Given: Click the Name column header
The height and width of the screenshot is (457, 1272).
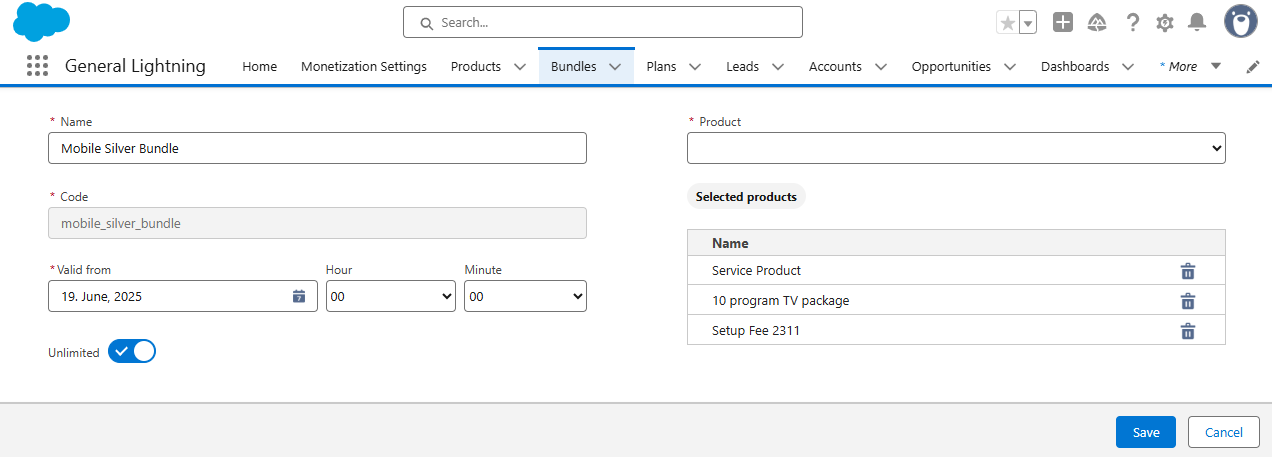Looking at the screenshot, I should click(730, 243).
